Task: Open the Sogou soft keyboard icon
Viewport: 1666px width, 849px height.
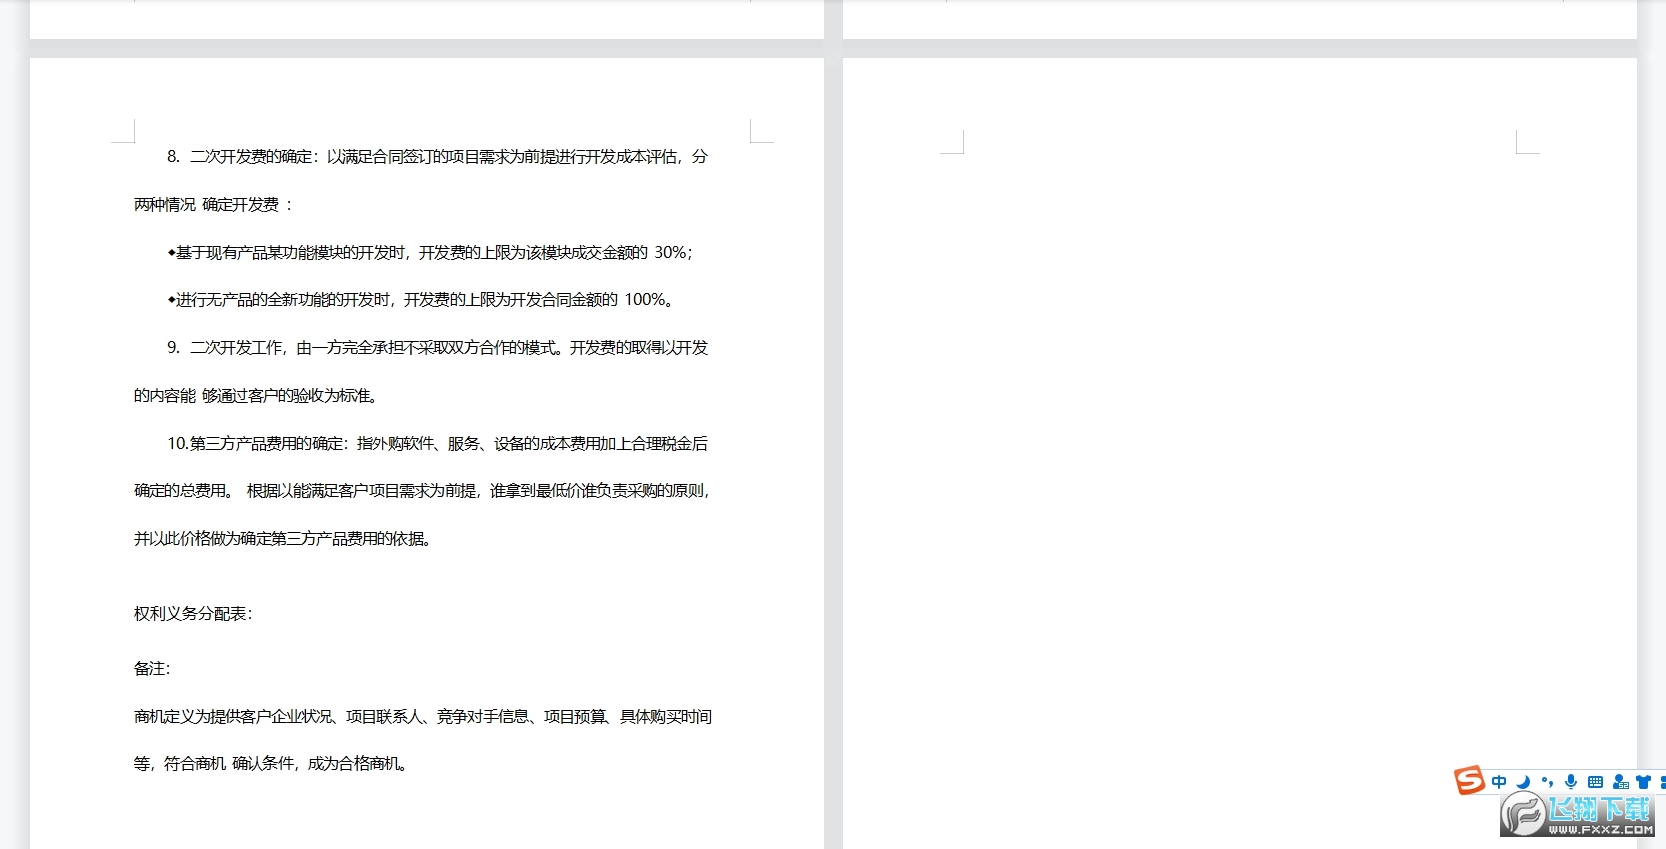Action: [1595, 782]
